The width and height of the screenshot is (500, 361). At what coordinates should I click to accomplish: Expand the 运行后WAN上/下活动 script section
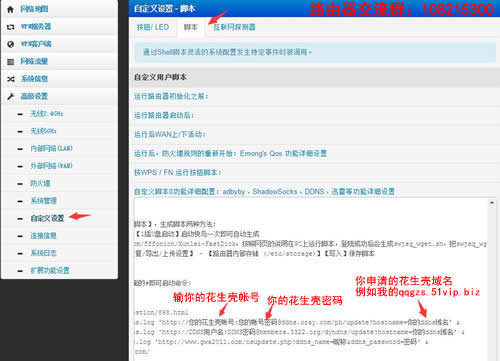click(x=170, y=134)
